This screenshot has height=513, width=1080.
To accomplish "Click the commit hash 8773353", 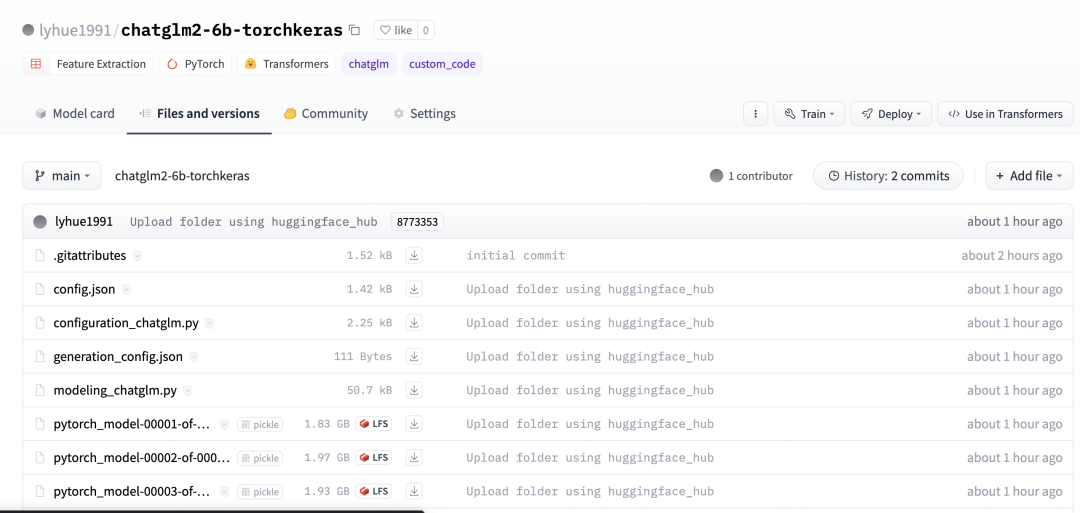I will (x=417, y=222).
